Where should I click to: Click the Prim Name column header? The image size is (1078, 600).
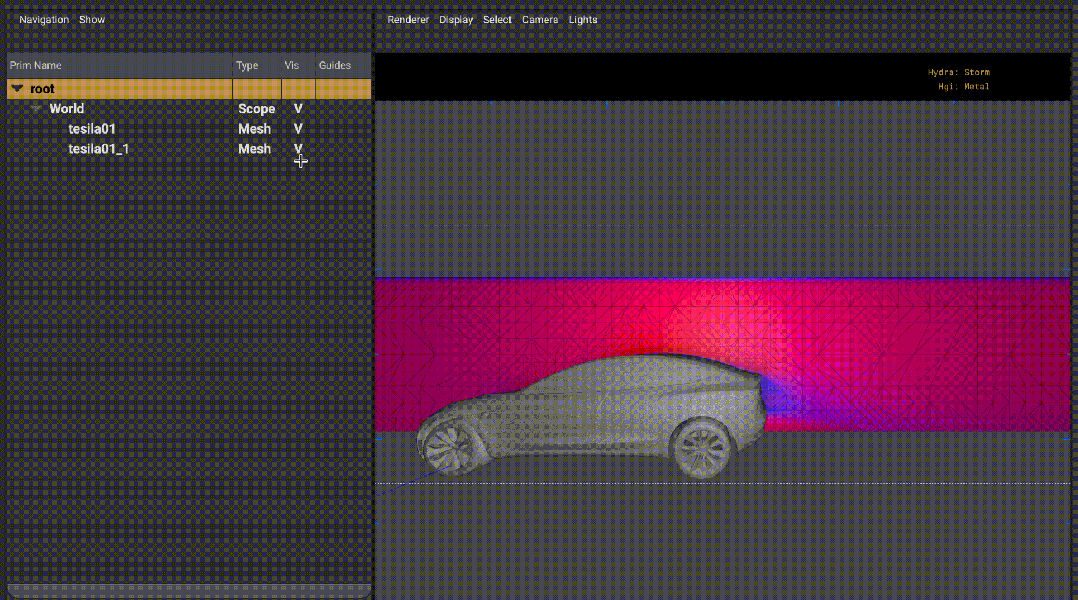36,66
